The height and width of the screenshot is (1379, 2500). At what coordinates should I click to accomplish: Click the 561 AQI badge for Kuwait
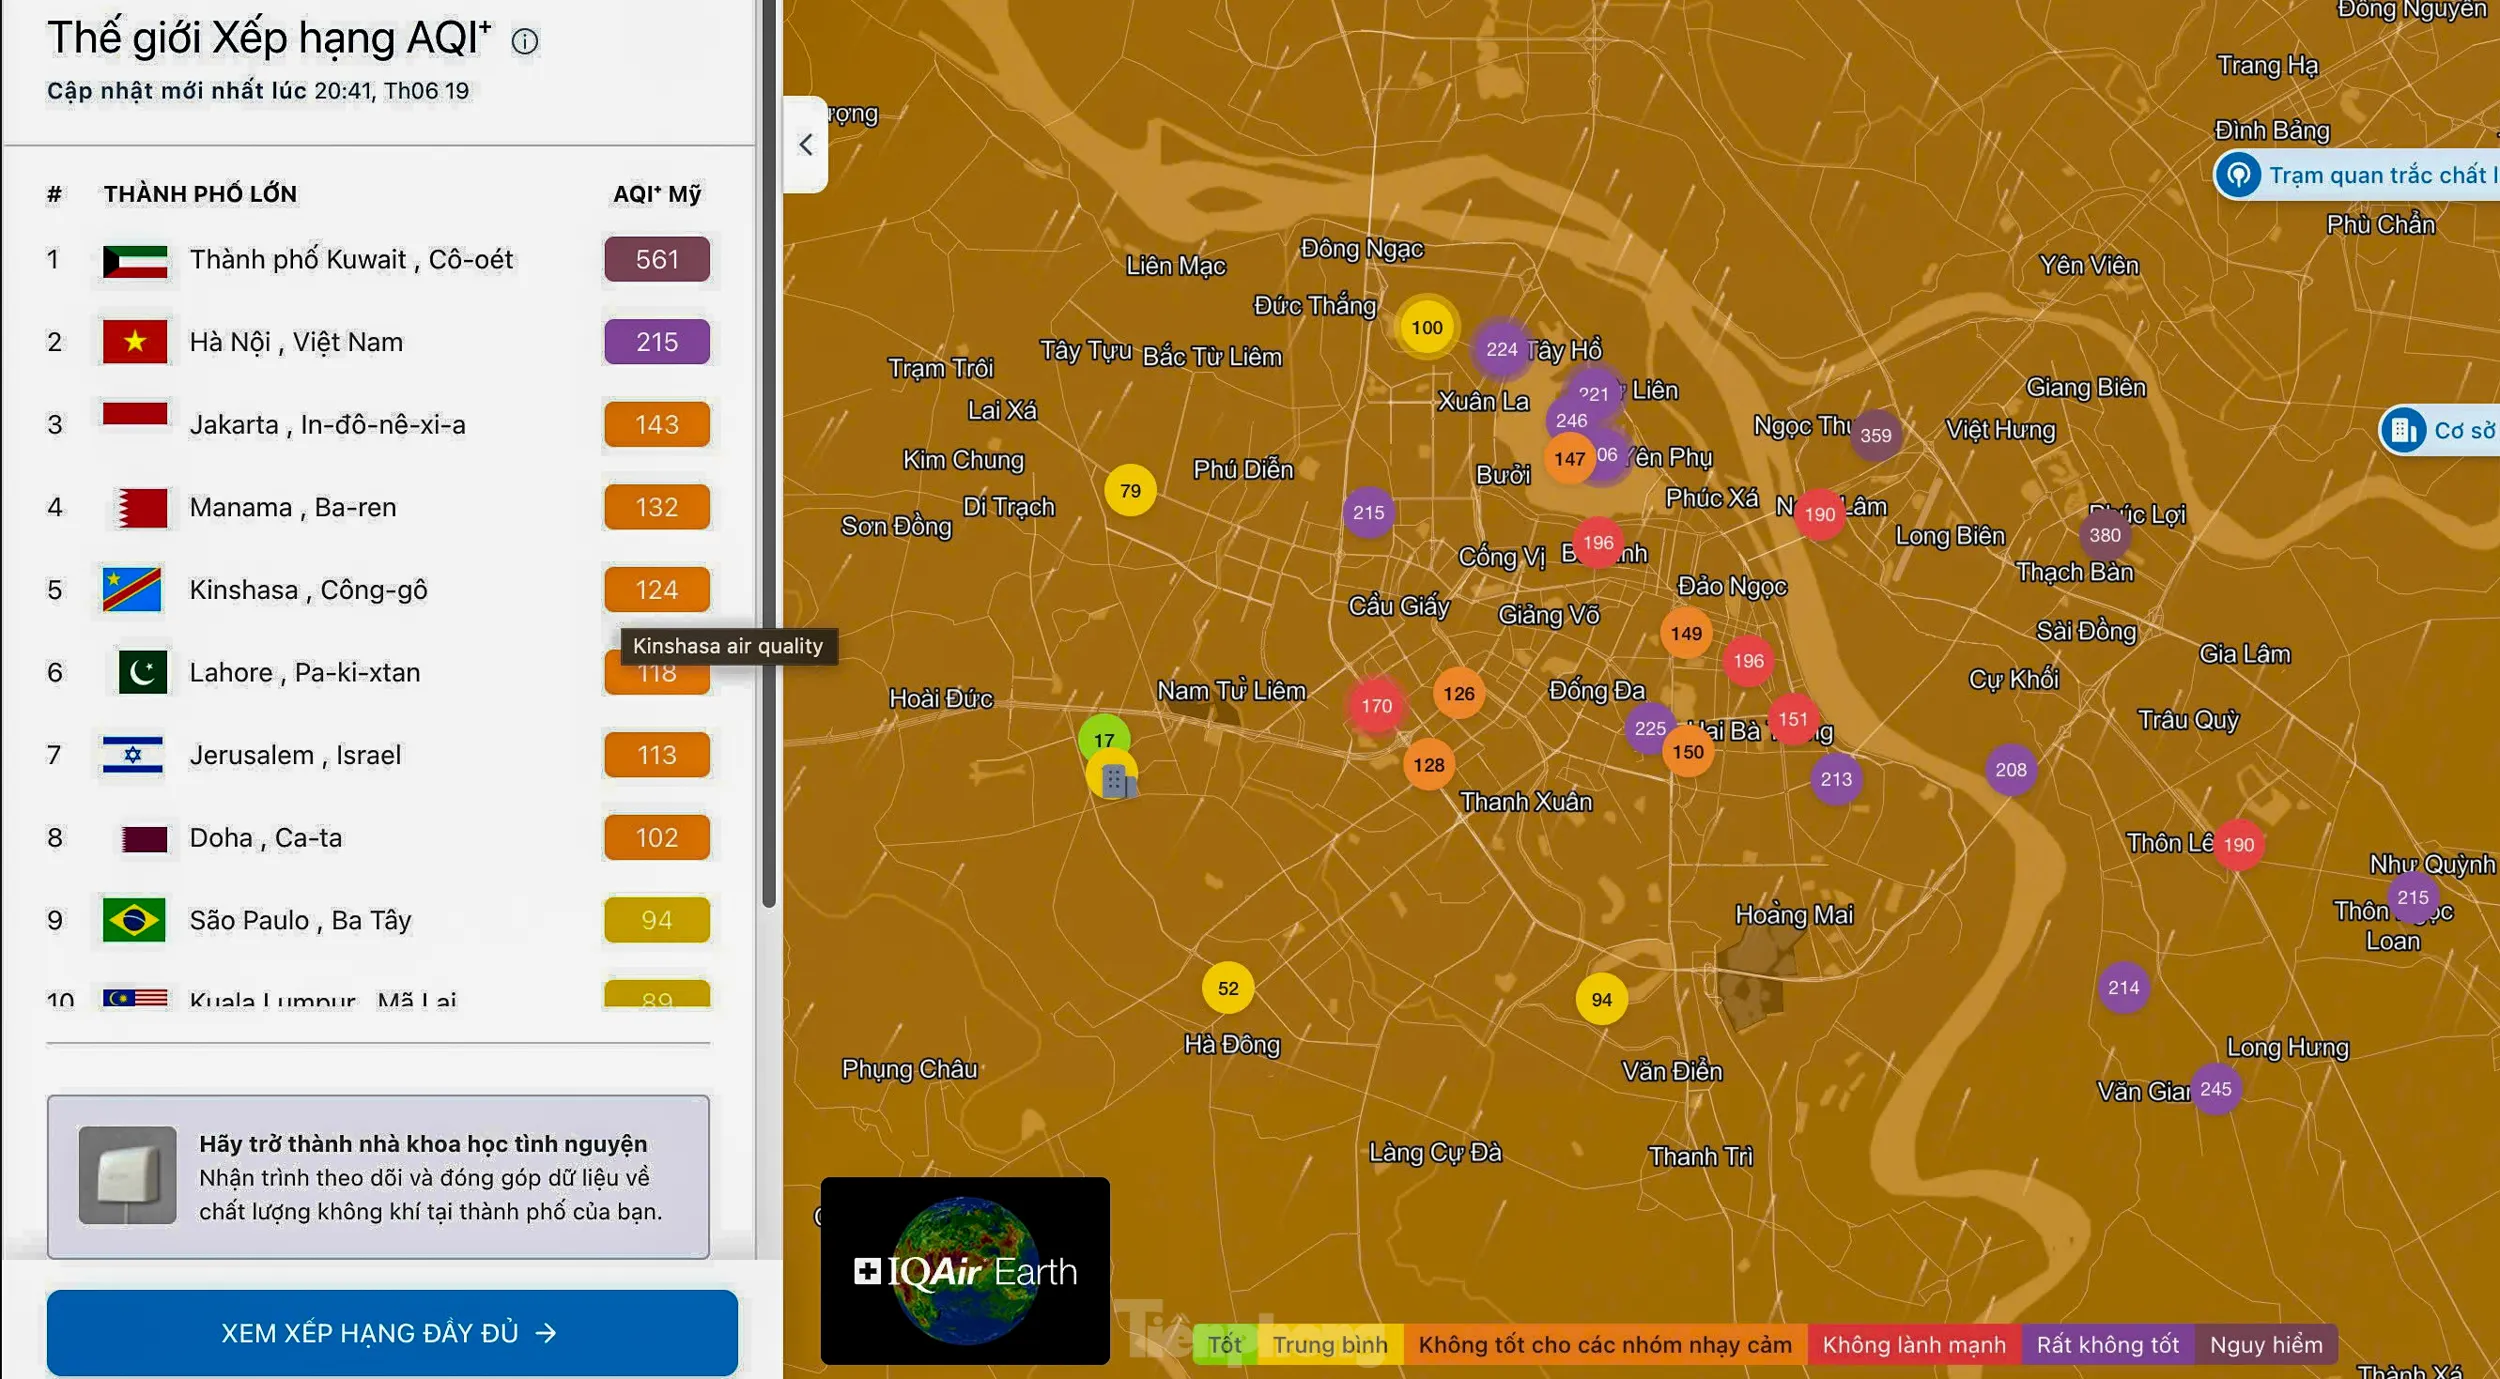coord(657,260)
